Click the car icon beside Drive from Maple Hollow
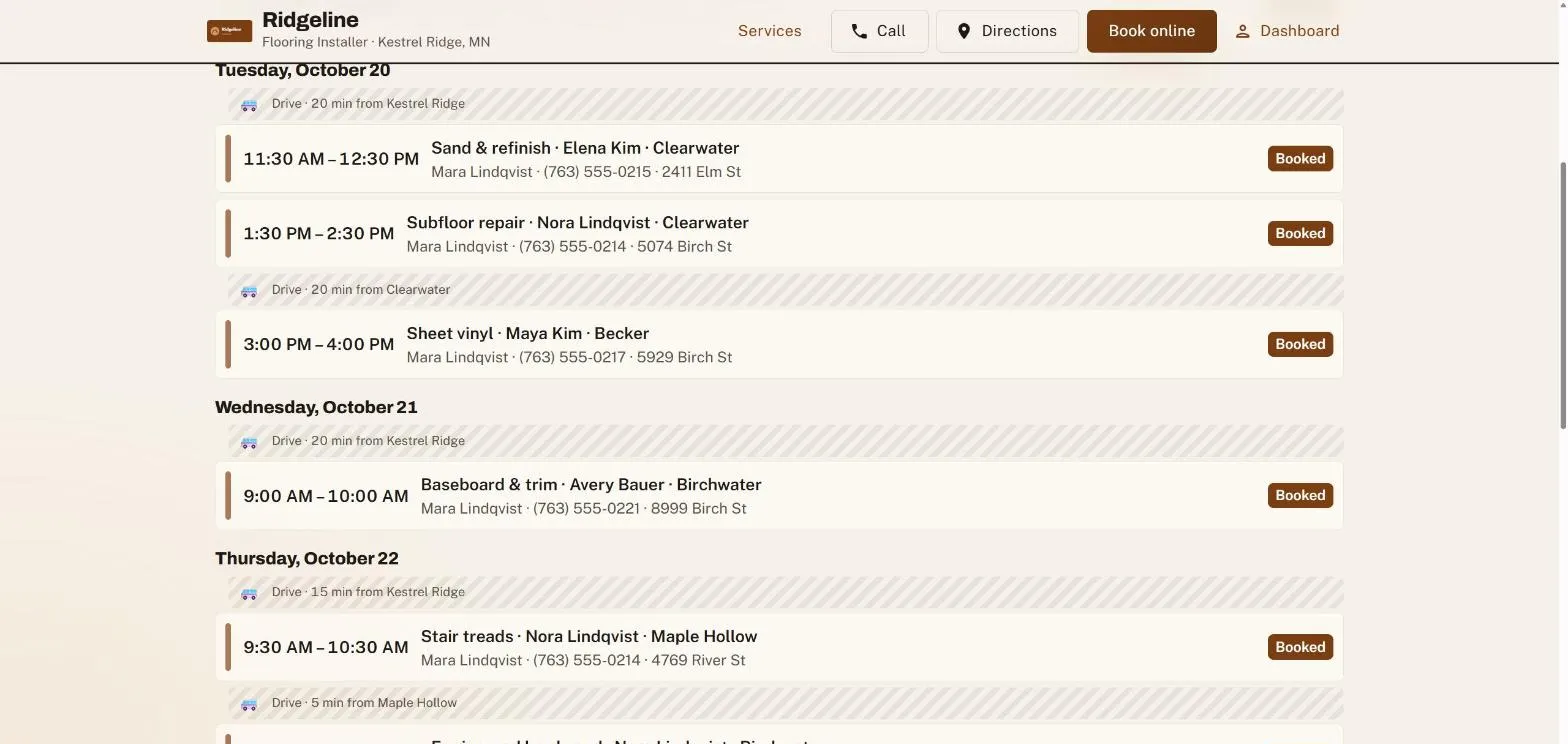This screenshot has width=1568, height=744. (249, 703)
